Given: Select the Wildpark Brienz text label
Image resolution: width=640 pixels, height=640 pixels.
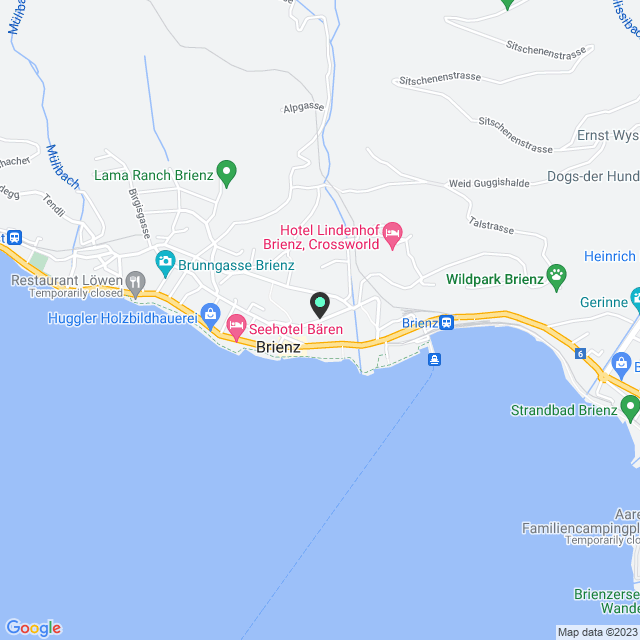Looking at the screenshot, I should (495, 279).
